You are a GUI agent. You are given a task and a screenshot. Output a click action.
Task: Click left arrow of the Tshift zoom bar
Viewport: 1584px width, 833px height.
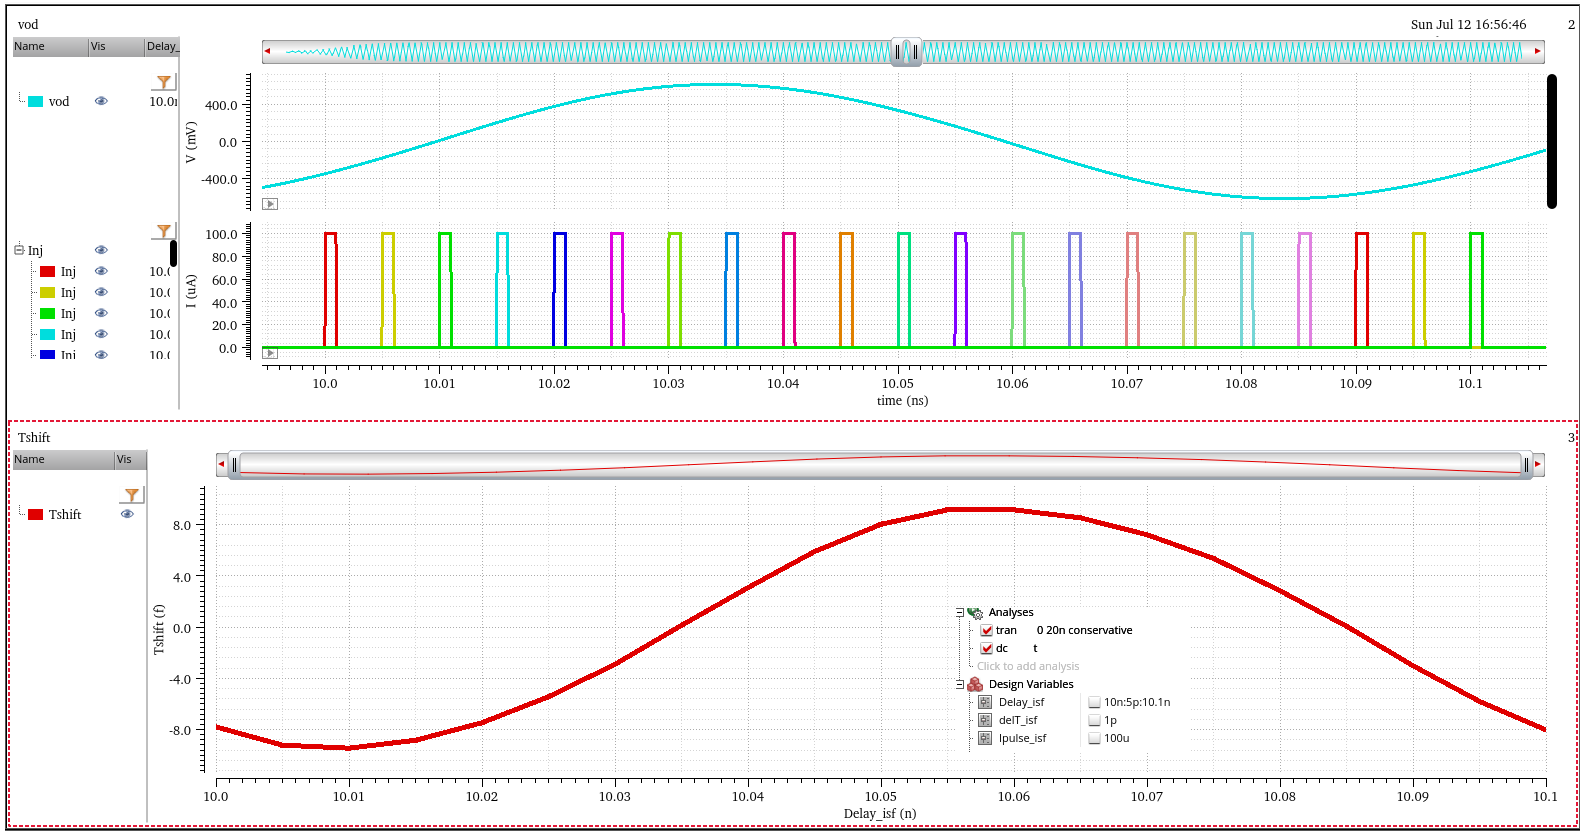[x=221, y=464]
